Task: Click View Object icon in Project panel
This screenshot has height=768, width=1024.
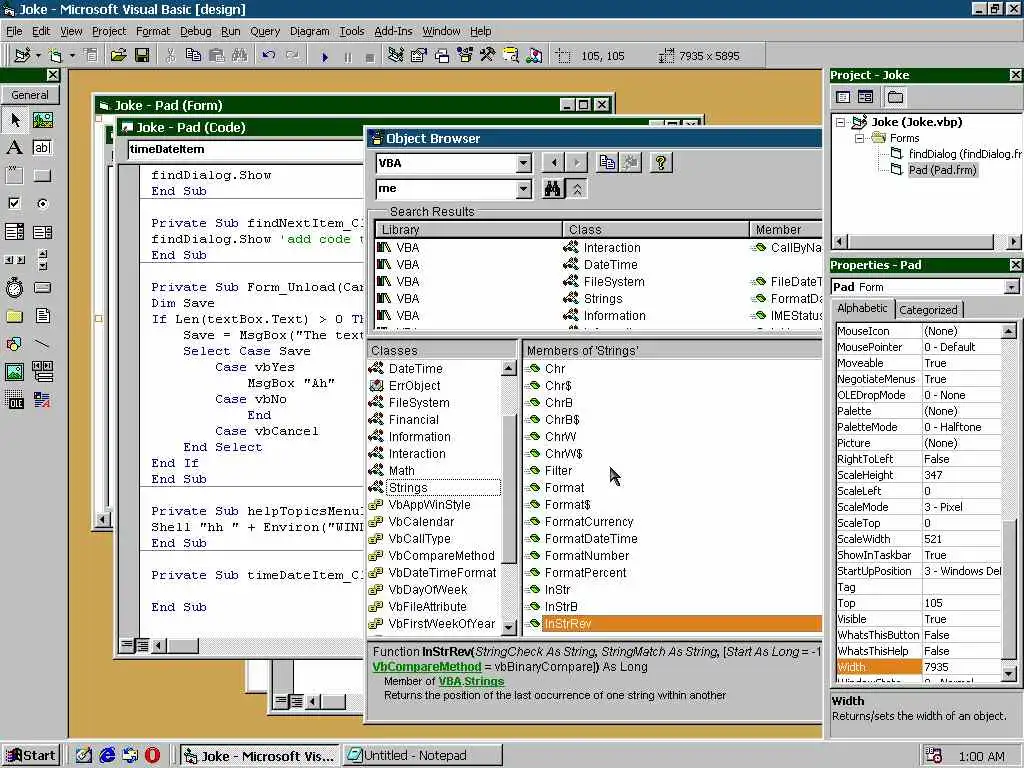Action: pyautogui.click(x=865, y=97)
